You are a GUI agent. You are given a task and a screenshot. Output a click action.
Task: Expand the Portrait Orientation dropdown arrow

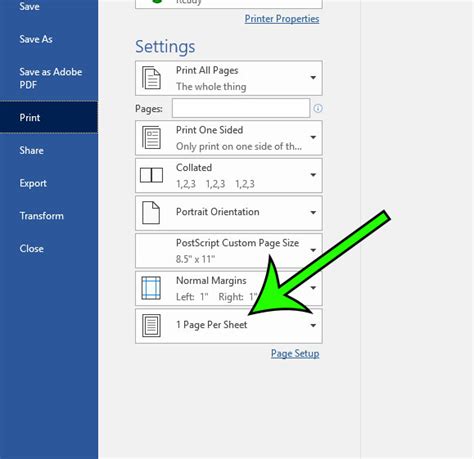coord(313,213)
